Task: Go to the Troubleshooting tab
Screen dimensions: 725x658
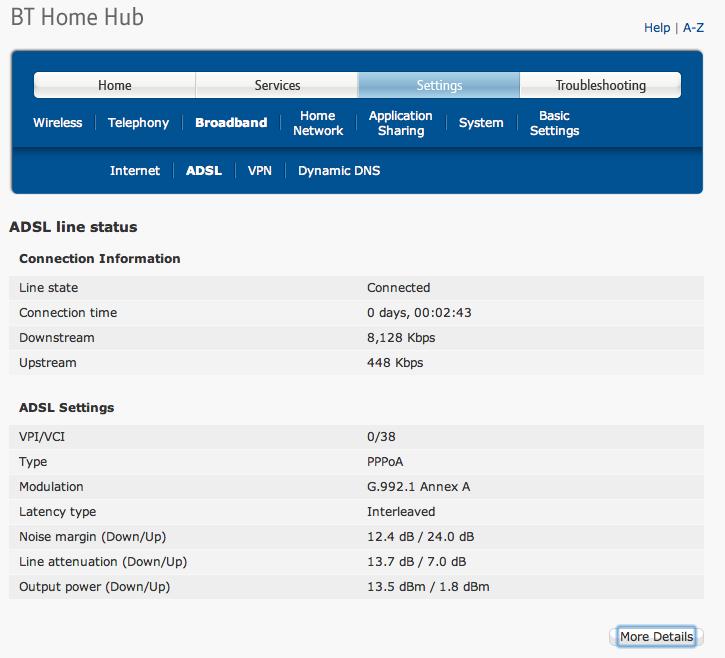Action: (601, 85)
